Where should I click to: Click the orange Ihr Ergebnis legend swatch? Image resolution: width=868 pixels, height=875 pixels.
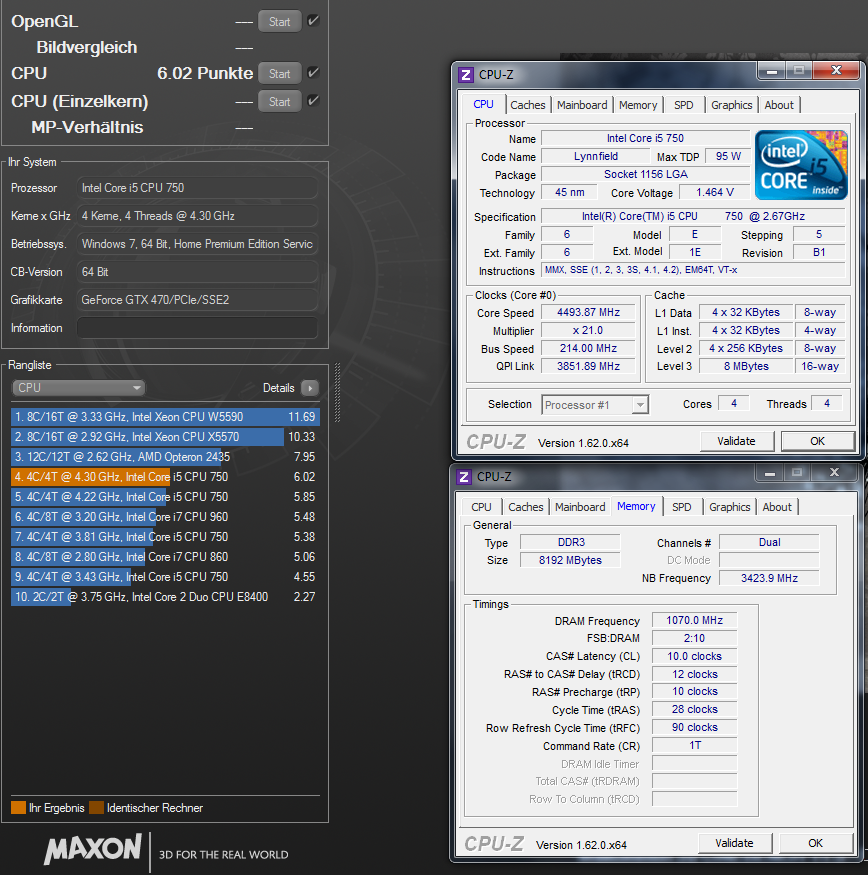click(x=18, y=807)
